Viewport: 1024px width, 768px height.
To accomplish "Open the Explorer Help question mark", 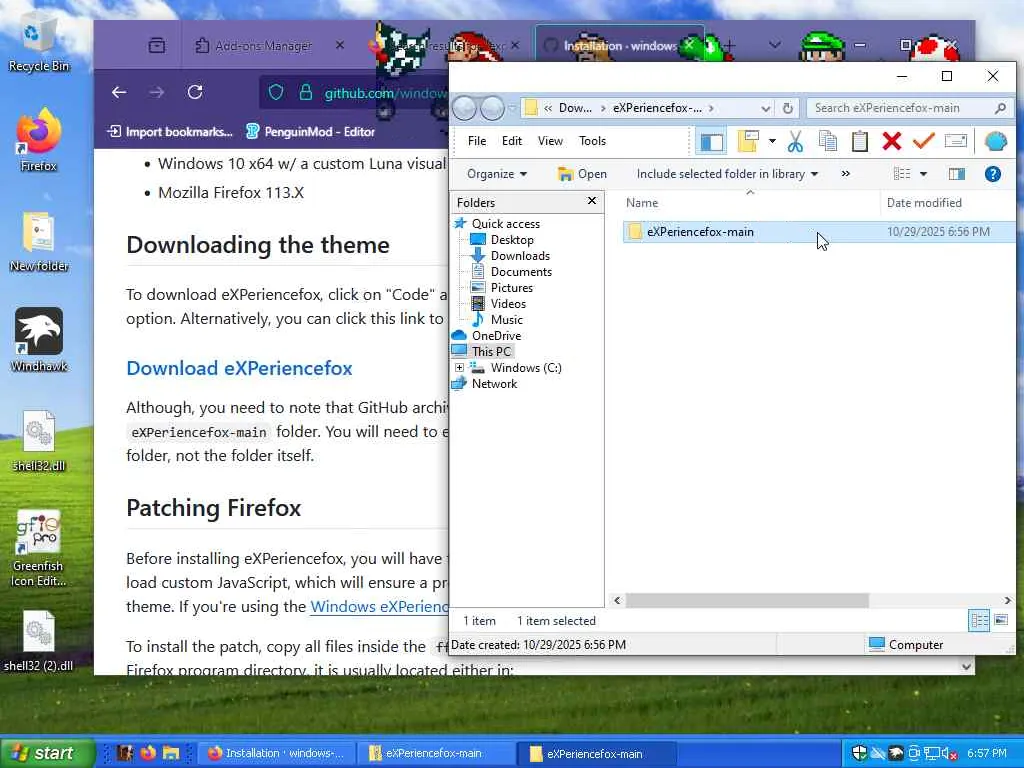I will (993, 174).
